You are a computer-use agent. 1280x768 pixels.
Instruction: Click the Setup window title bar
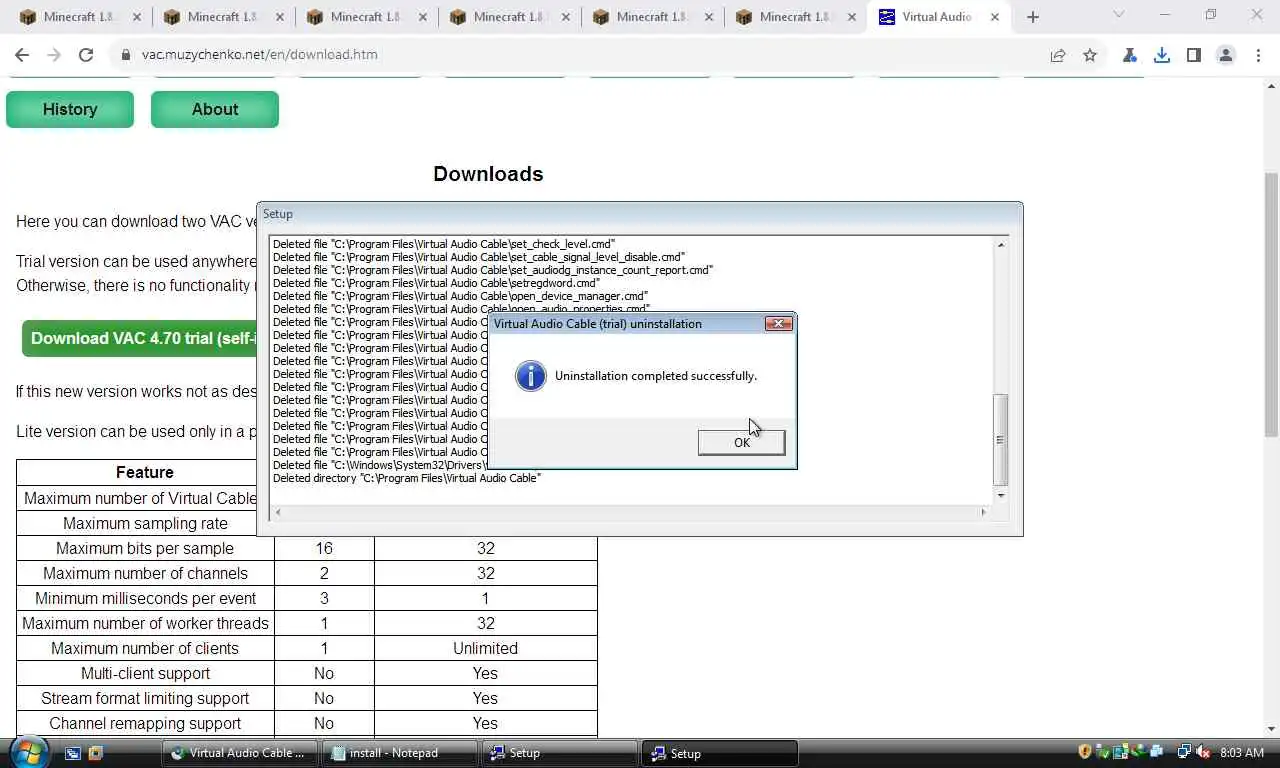point(640,214)
